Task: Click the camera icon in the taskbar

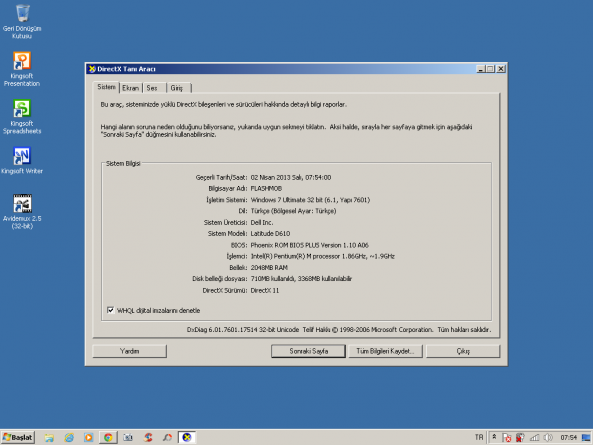Action: tap(128, 437)
